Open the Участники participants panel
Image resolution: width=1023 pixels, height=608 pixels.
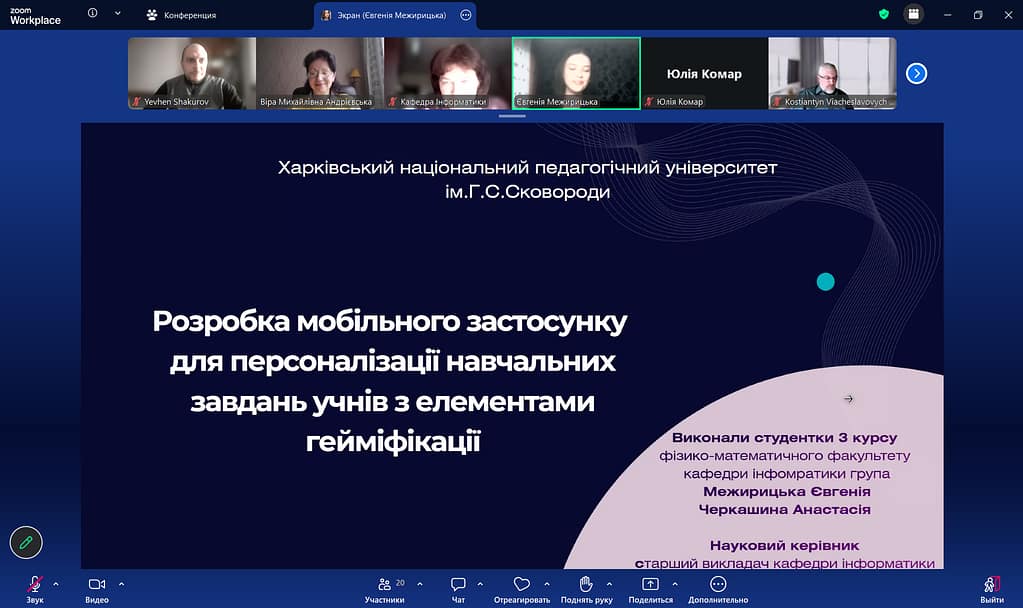385,584
